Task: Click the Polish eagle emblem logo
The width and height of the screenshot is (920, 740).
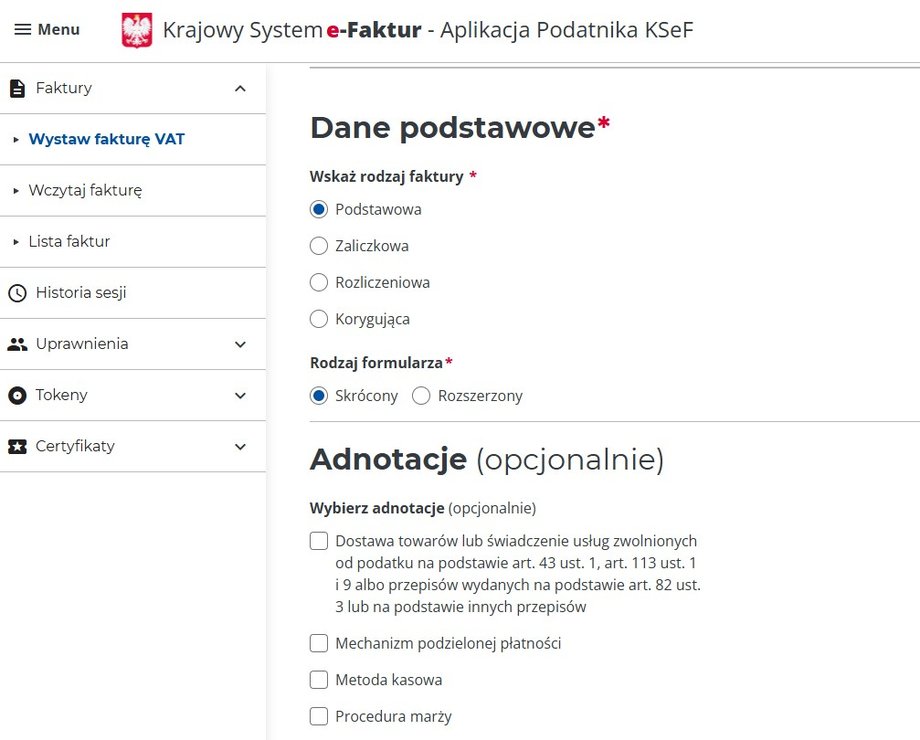Action: point(136,30)
